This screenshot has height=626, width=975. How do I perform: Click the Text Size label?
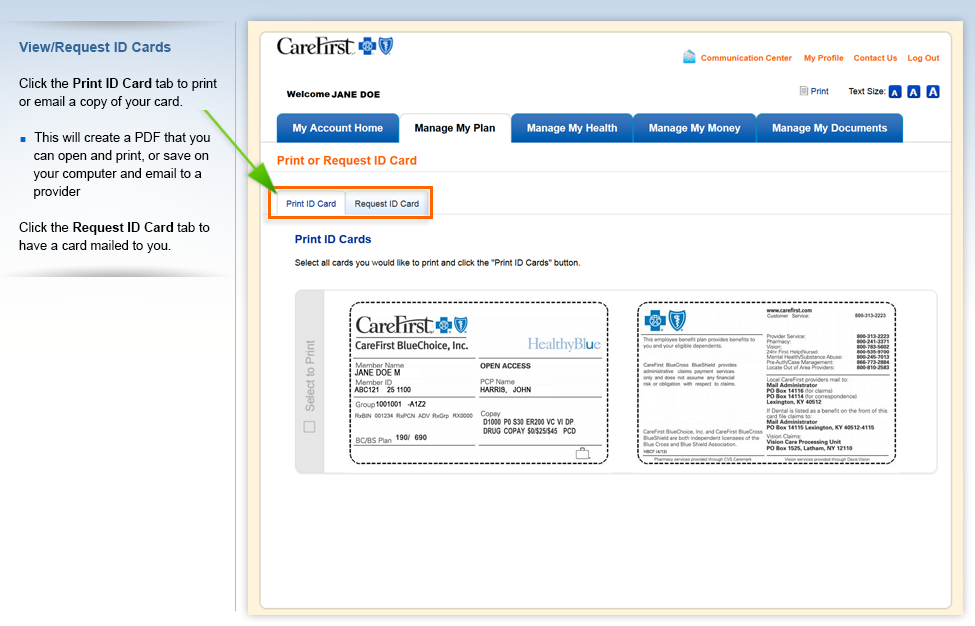[x=867, y=91]
